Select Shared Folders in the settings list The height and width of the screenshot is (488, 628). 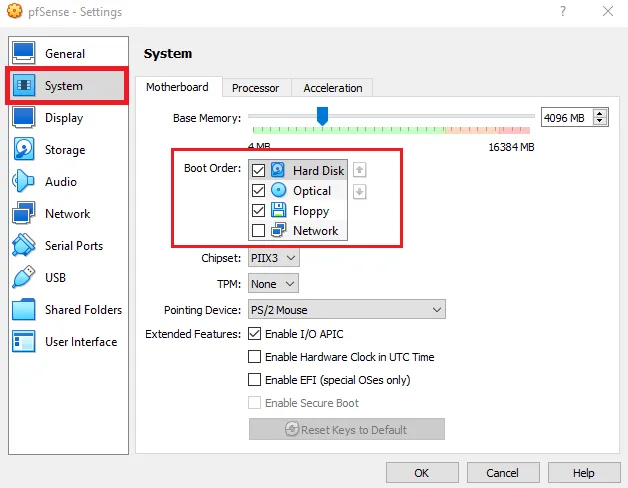point(68,309)
